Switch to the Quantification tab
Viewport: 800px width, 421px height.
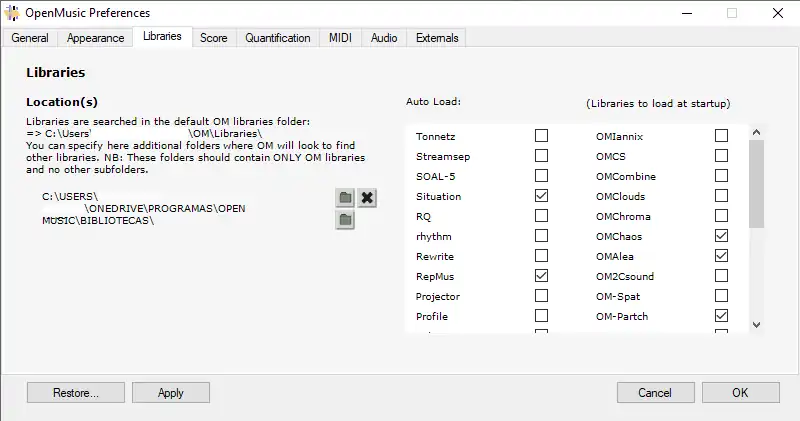coord(278,38)
